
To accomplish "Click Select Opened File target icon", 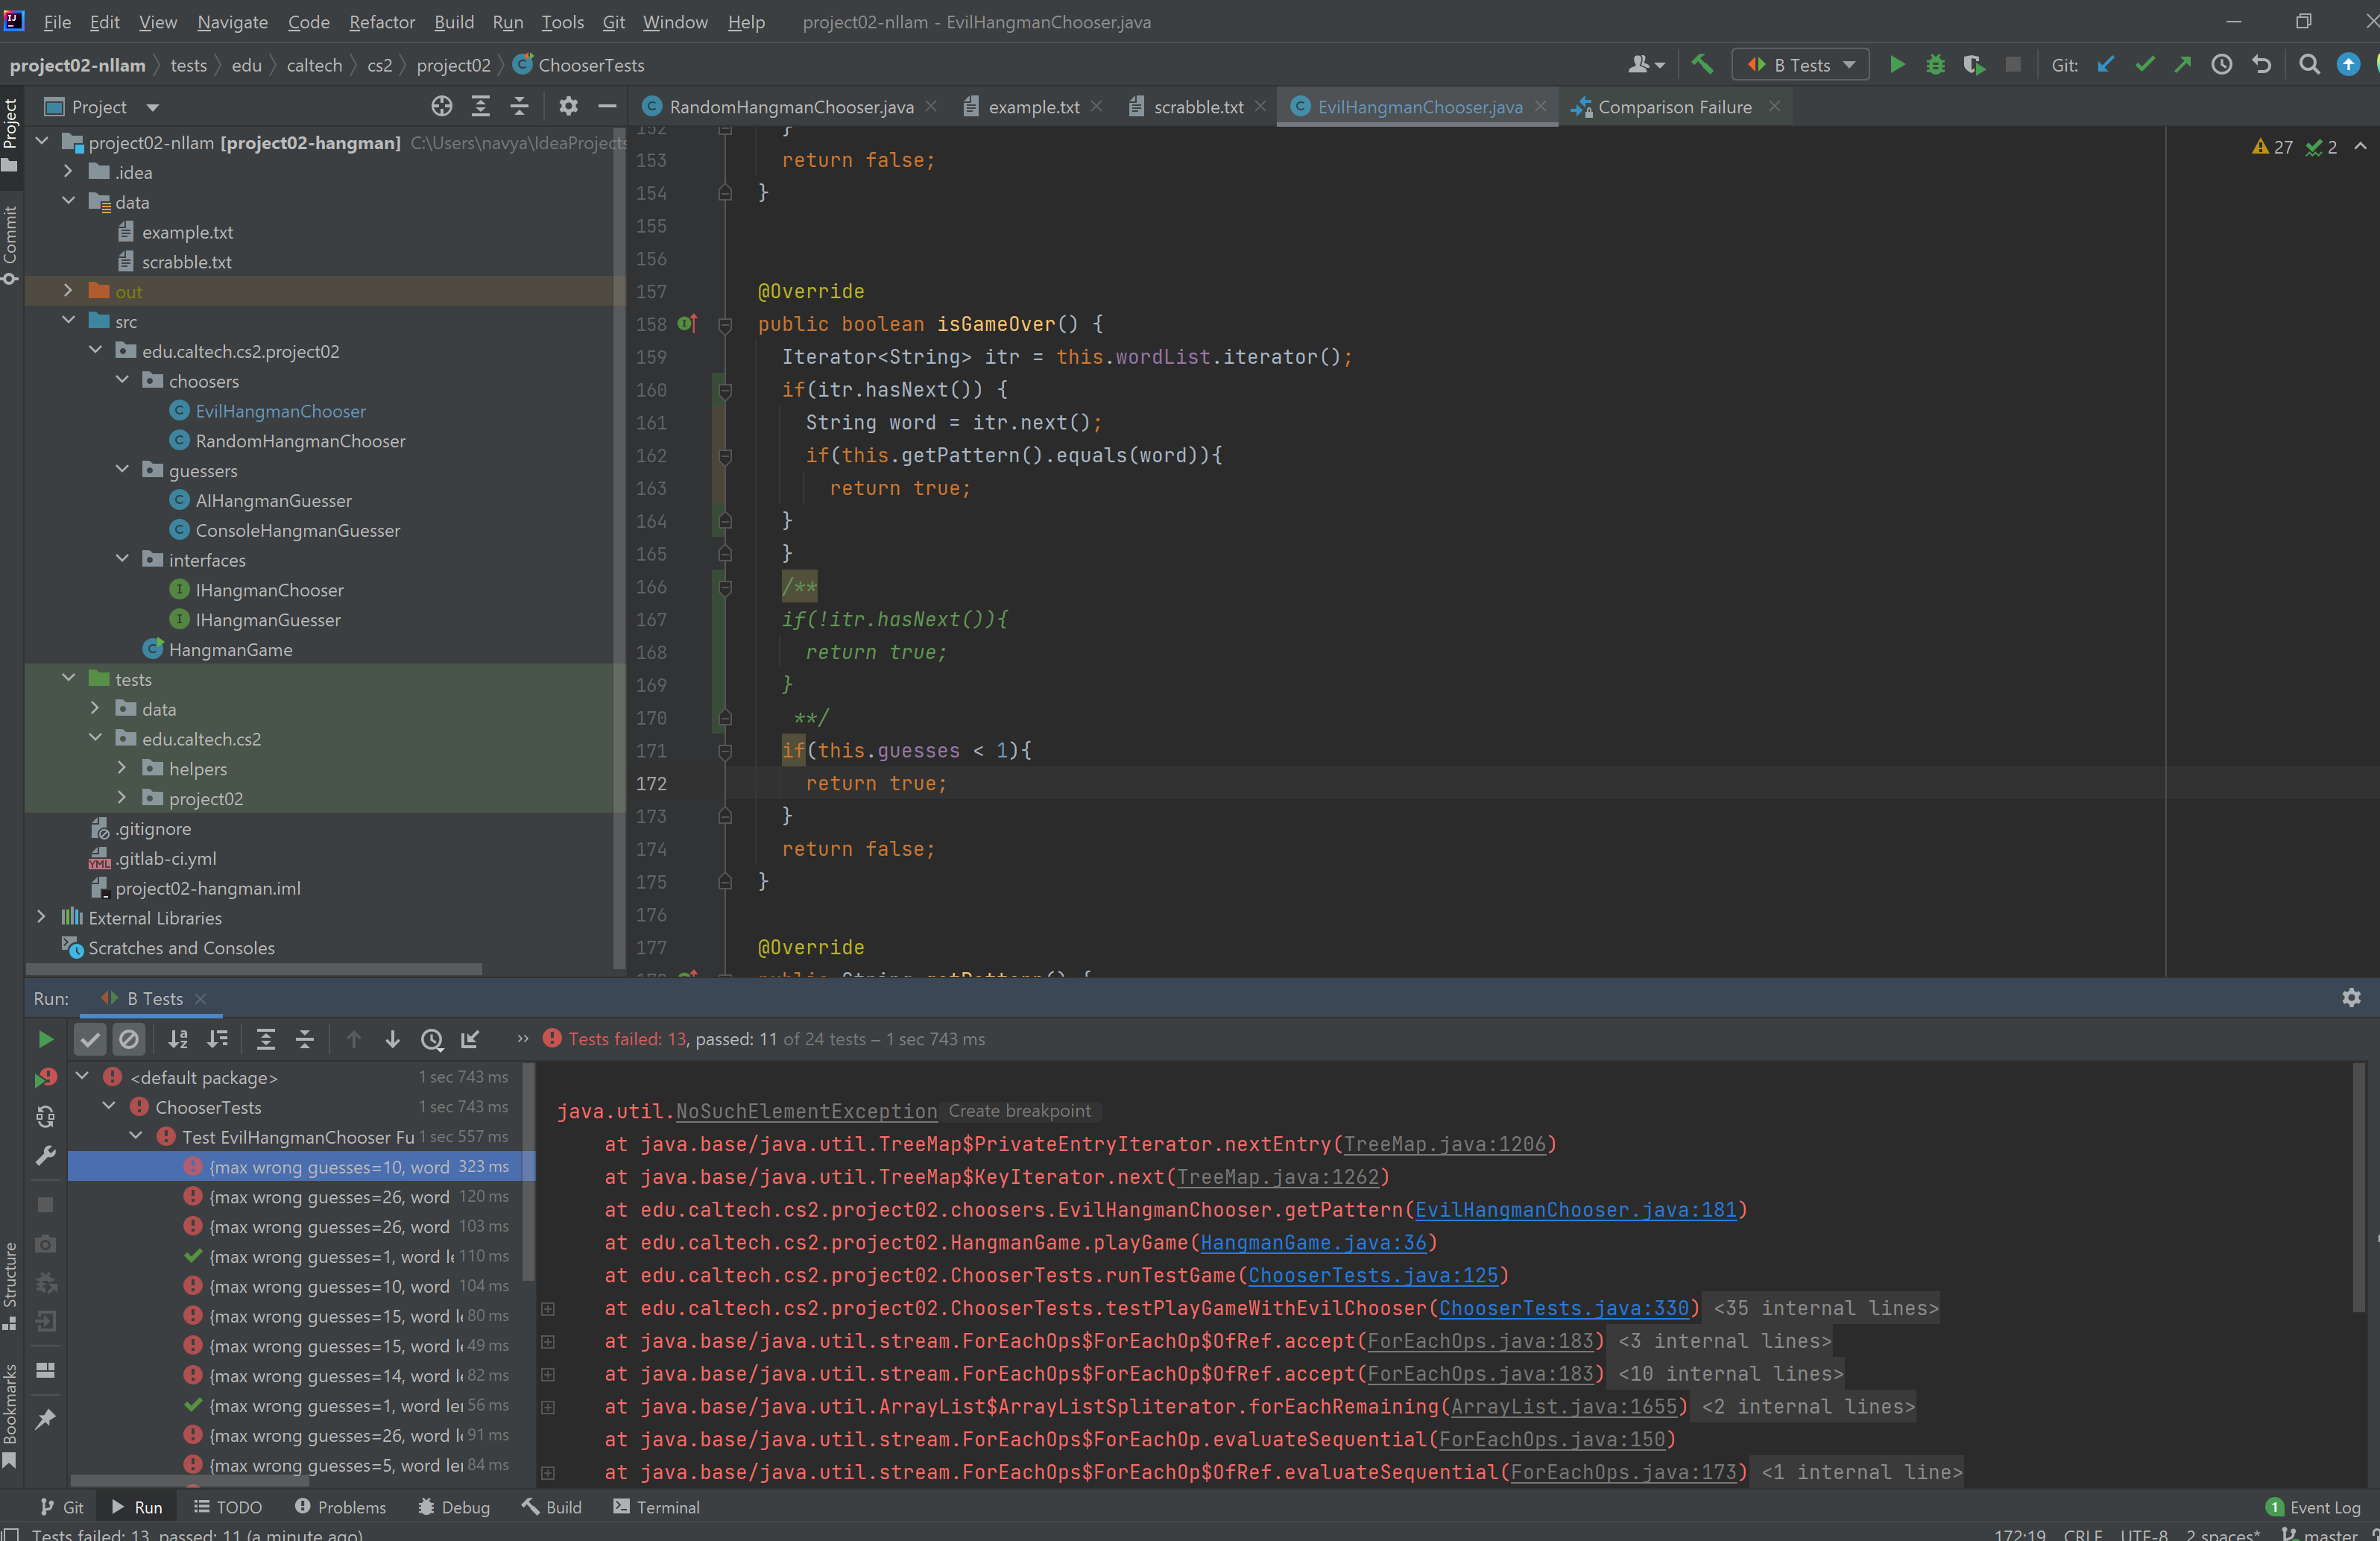I will click(441, 107).
